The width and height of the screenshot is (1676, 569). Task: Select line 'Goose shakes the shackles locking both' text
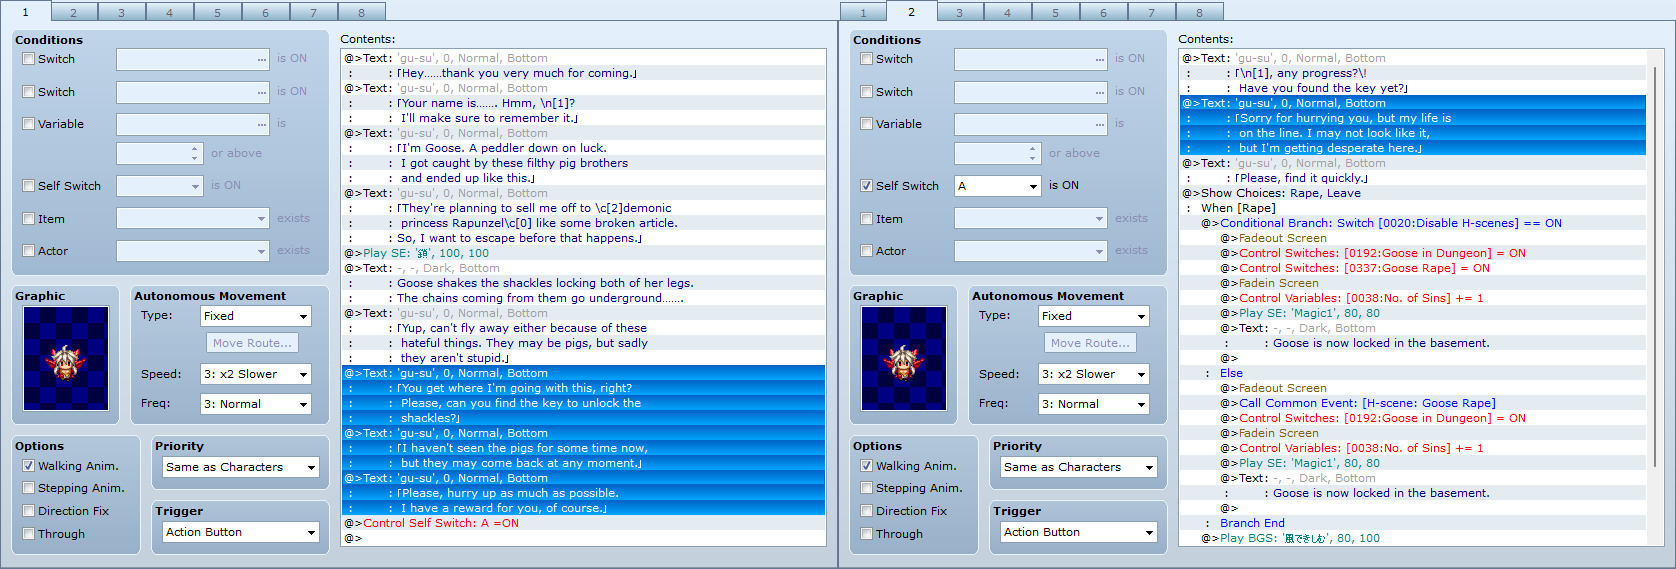pyautogui.click(x=583, y=283)
